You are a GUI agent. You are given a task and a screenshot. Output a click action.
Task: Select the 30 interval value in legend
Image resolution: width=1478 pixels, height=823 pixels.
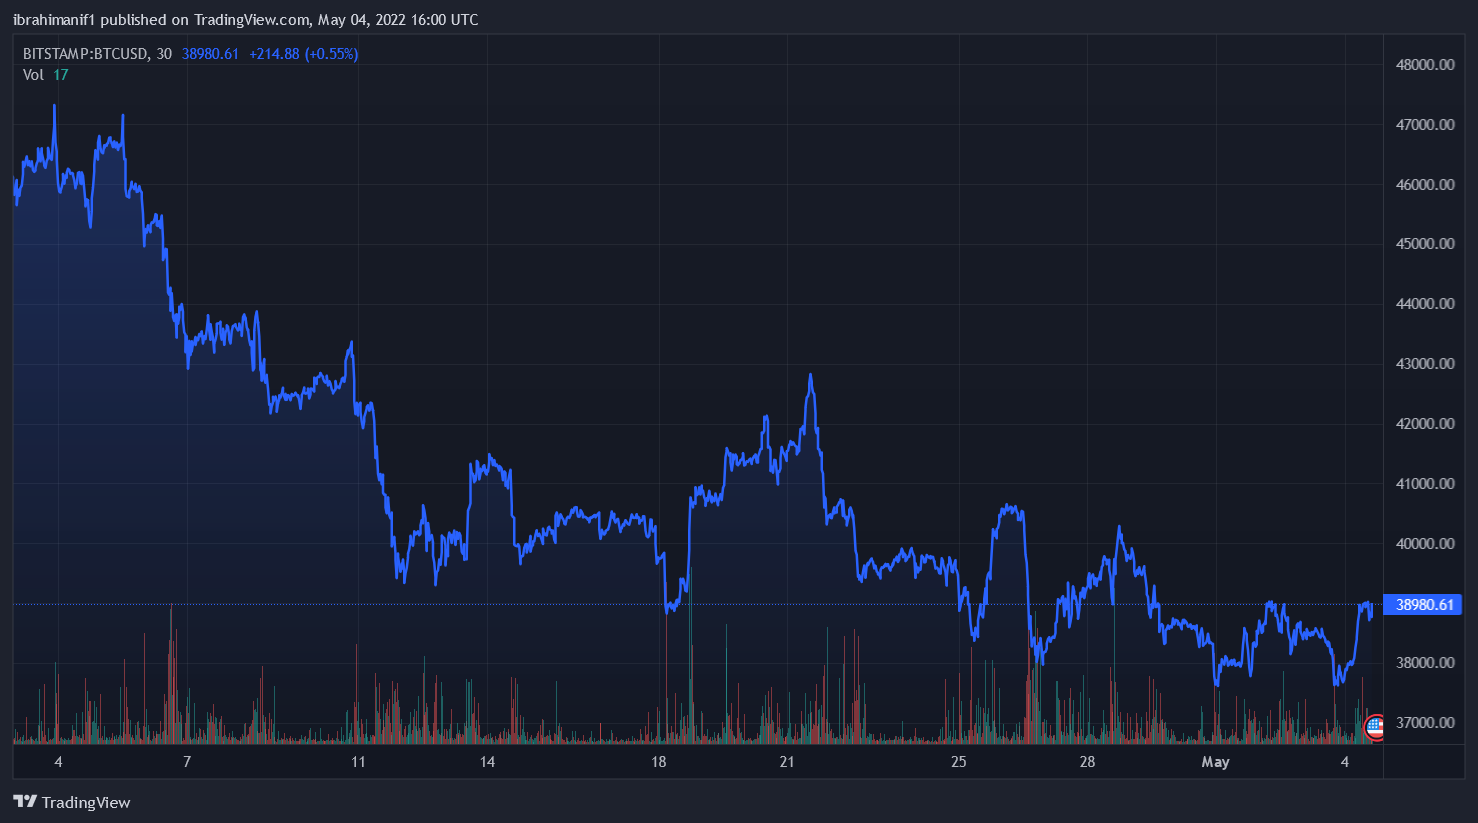164,54
